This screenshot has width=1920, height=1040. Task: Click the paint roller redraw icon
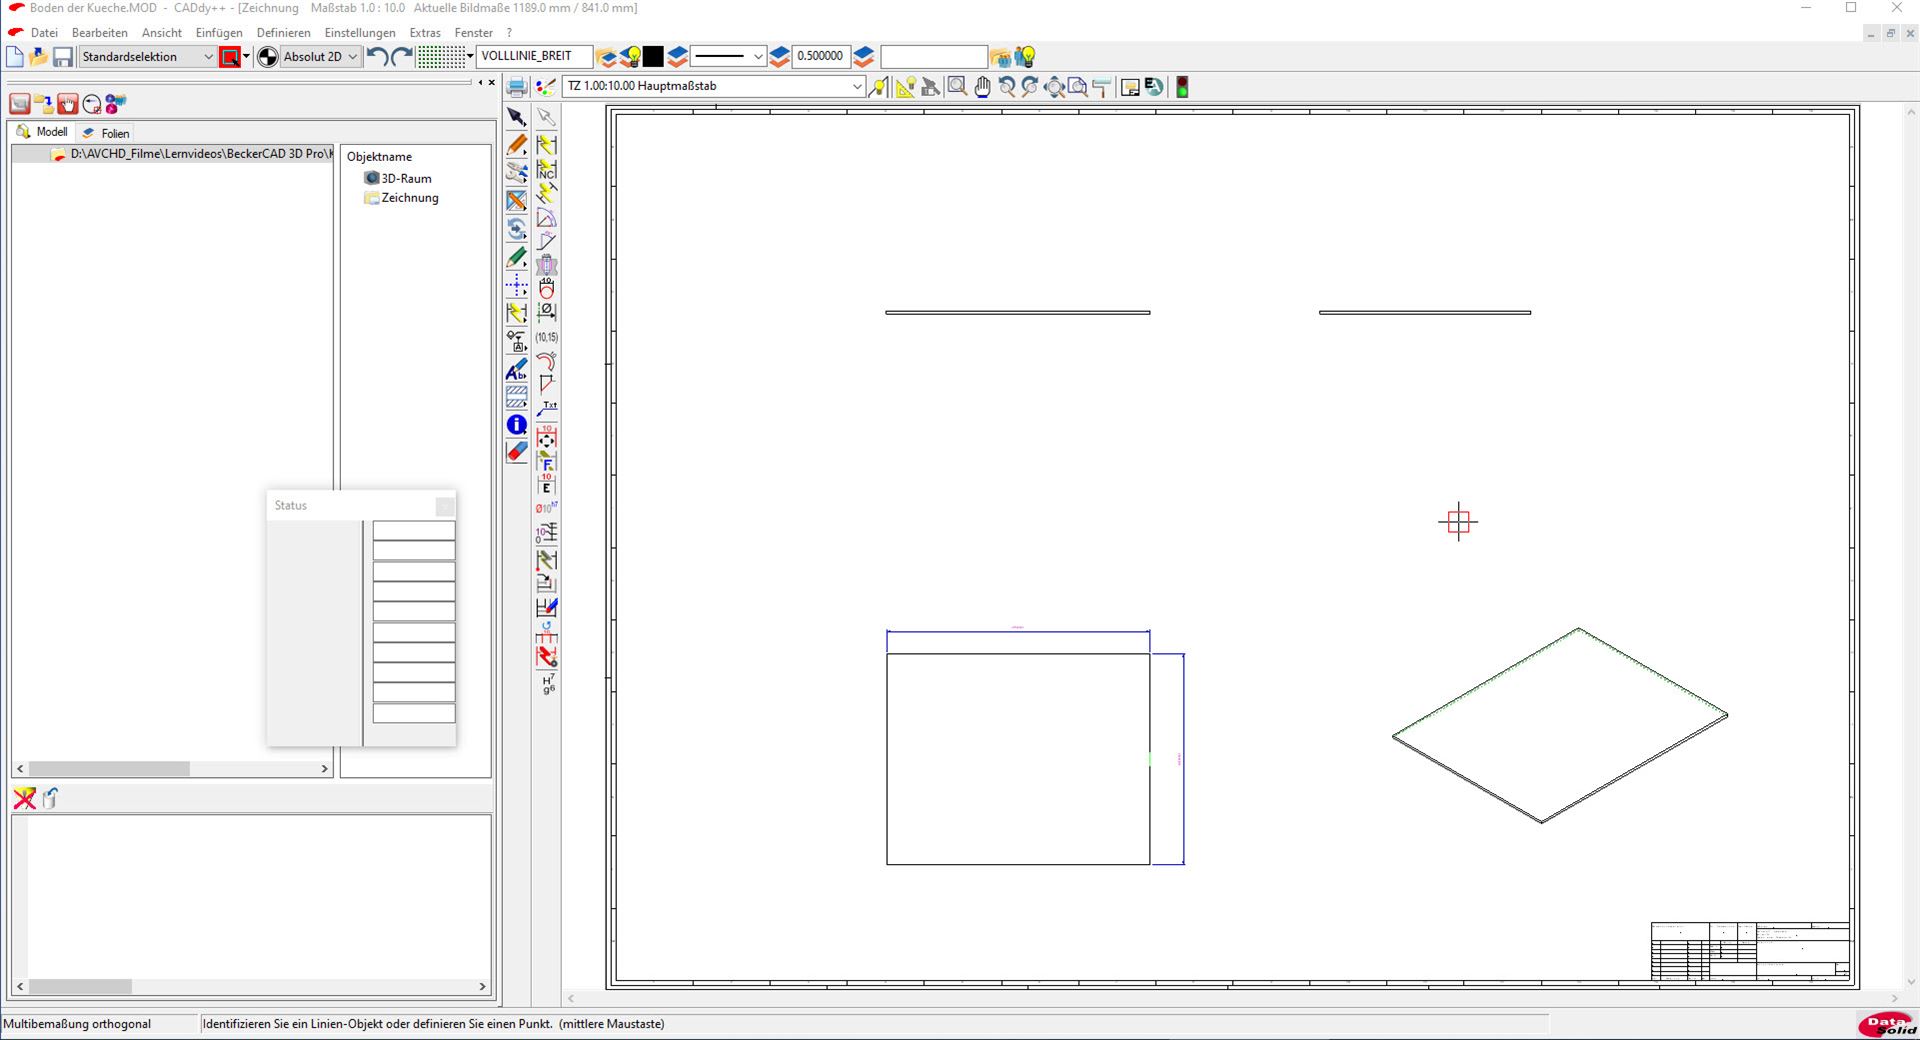(1102, 87)
